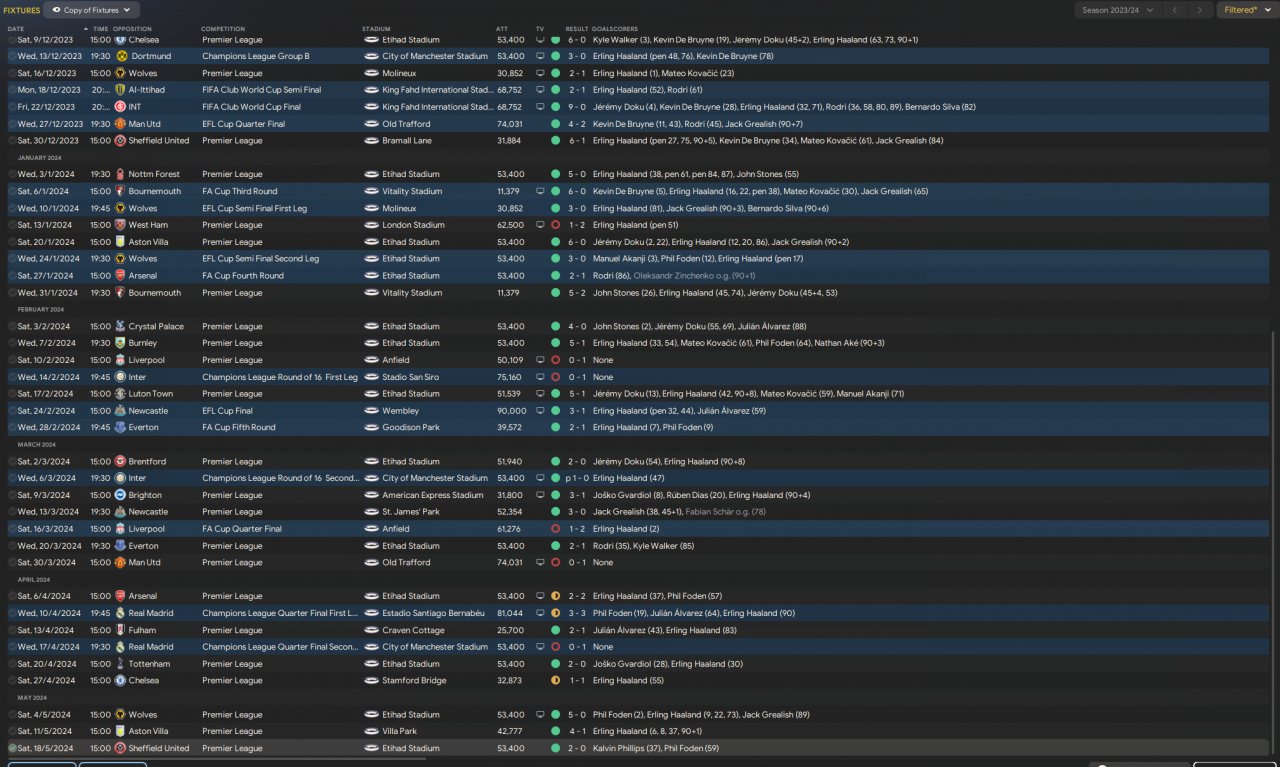
Task: Click the Al-Ittihad club badge
Action: [x=120, y=90]
